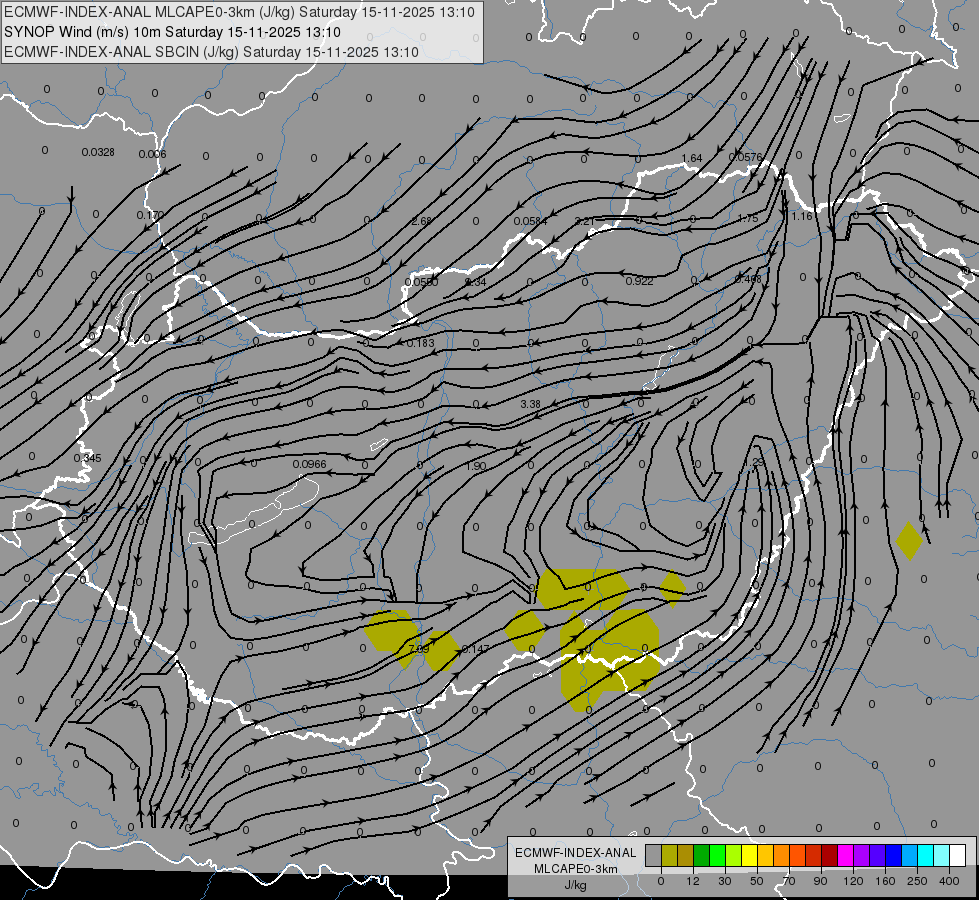Click the map value 0.468
The height and width of the screenshot is (900, 979).
[x=748, y=279]
